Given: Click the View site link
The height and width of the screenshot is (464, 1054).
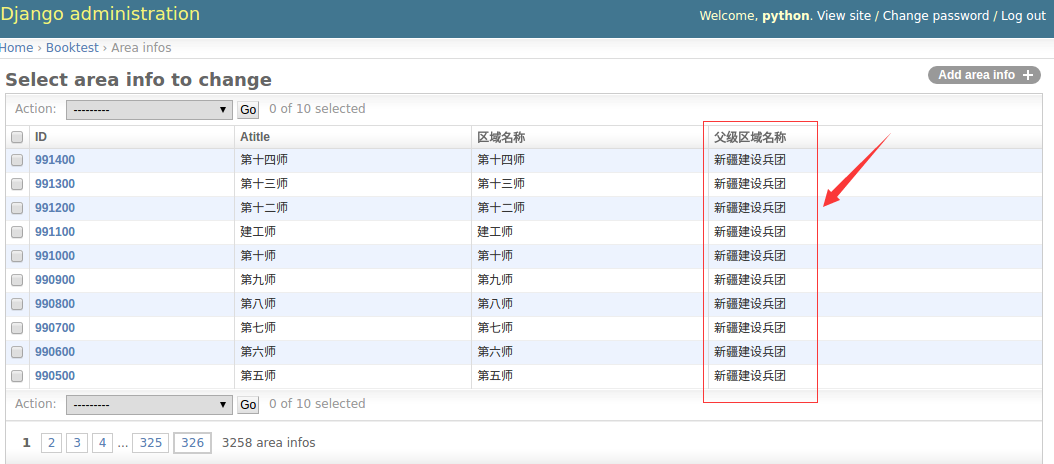Looking at the screenshot, I should [x=844, y=16].
